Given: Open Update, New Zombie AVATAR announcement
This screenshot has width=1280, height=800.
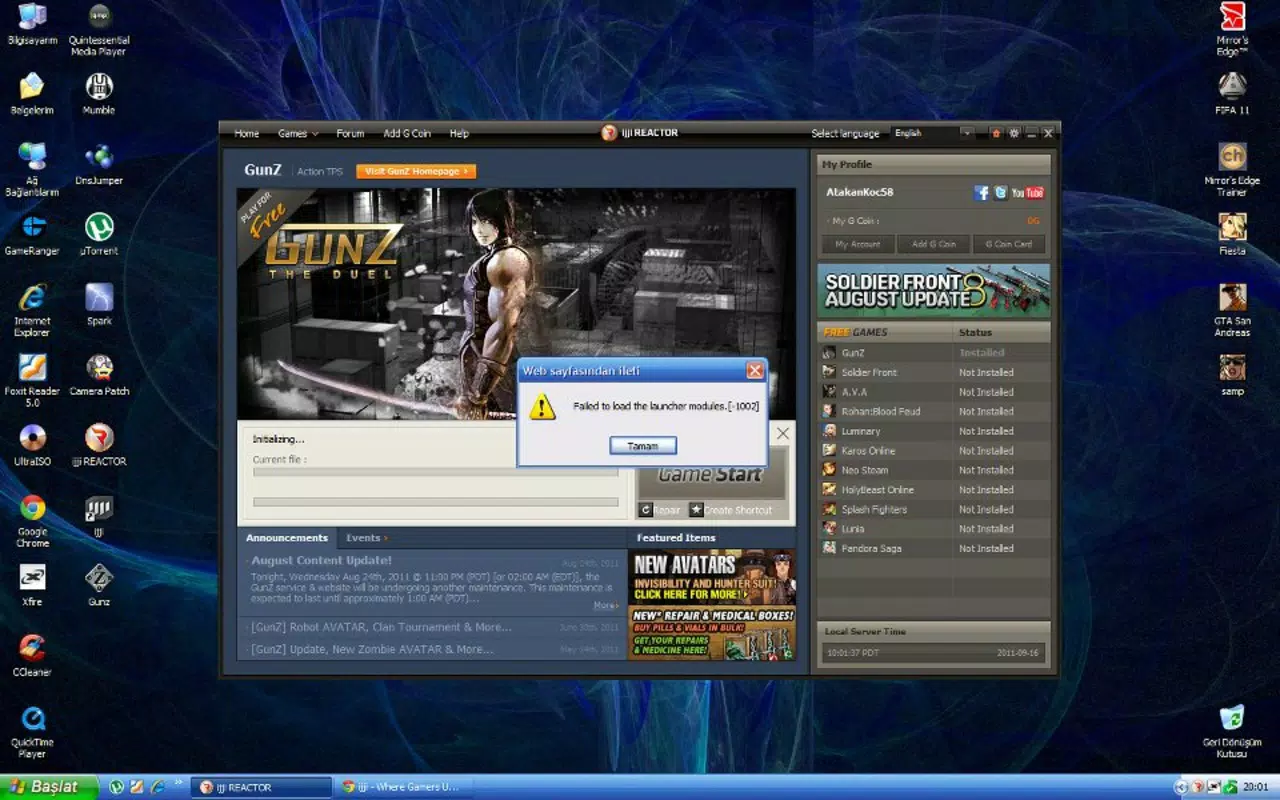Looking at the screenshot, I should point(371,649).
